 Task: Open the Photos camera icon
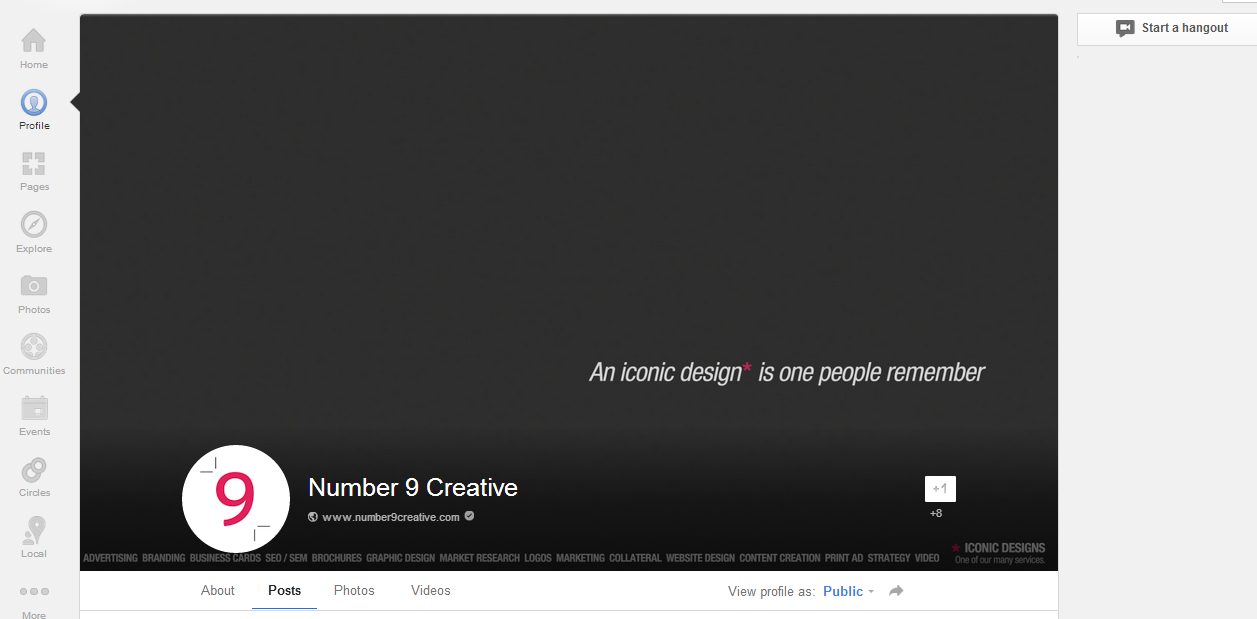(x=34, y=286)
